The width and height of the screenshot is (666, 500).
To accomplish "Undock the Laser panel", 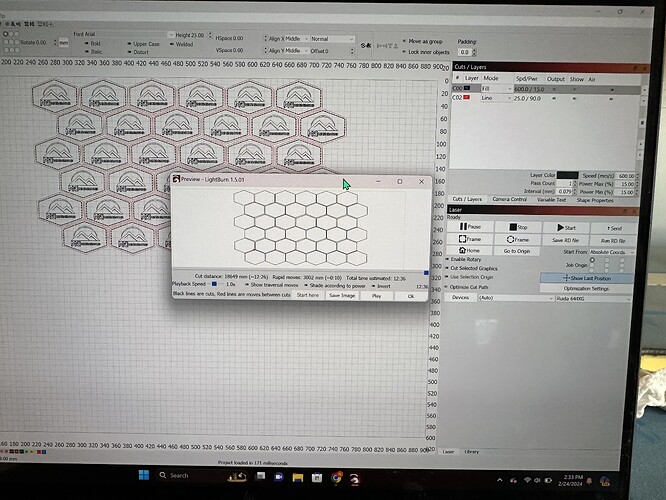I will point(625,211).
